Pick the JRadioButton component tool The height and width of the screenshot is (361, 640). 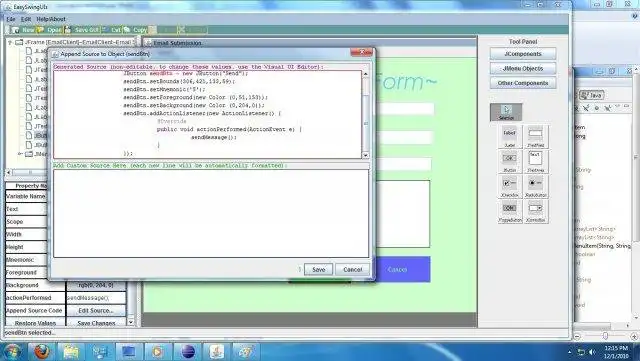[536, 187]
